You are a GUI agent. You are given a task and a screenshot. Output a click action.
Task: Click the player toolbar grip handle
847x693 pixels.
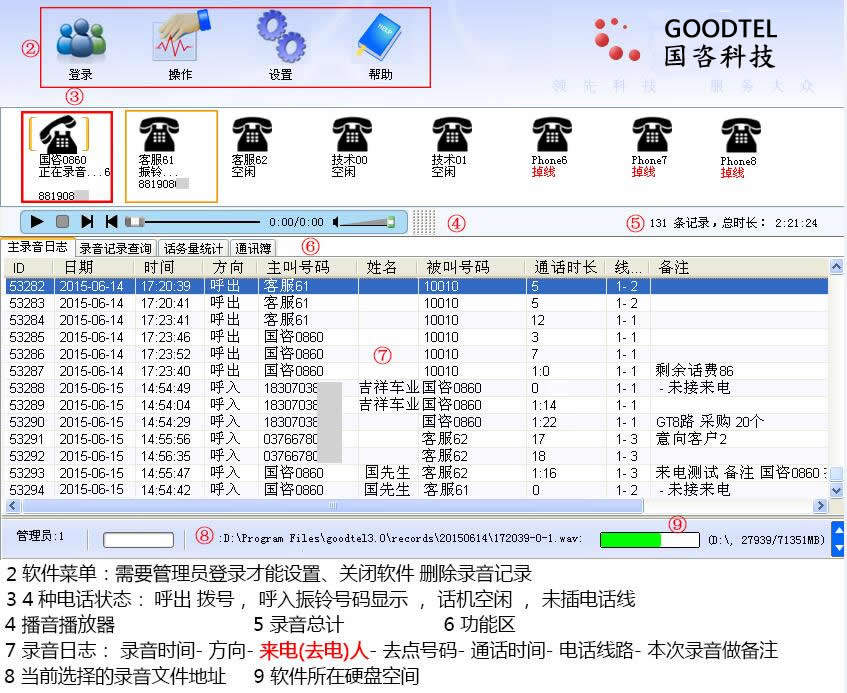(424, 222)
